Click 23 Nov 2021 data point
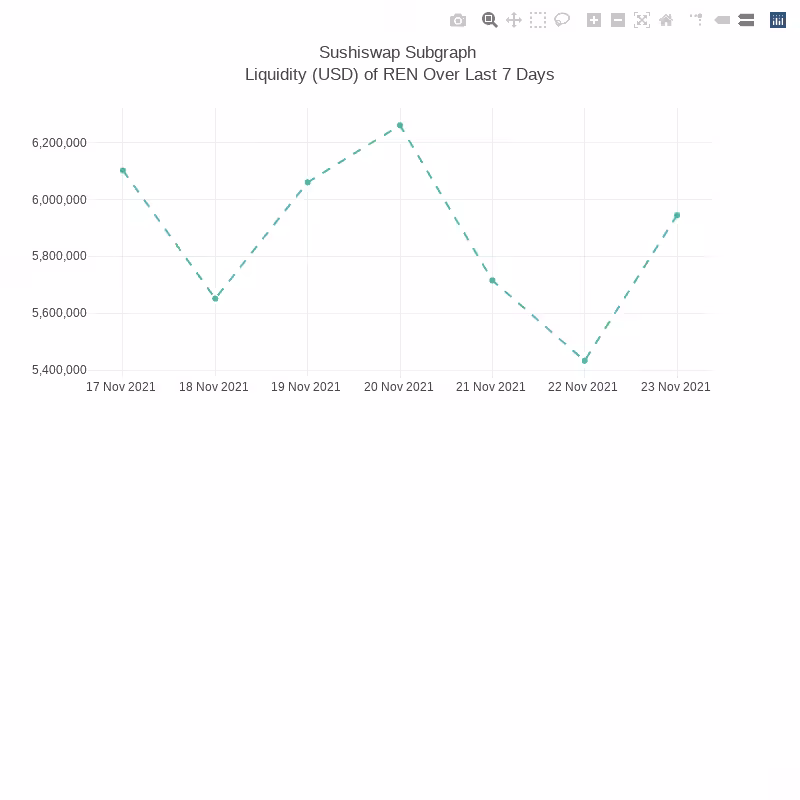The width and height of the screenshot is (800, 800). [677, 215]
